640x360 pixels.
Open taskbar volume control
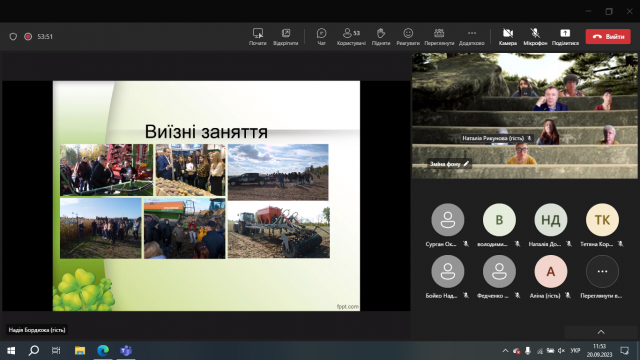coord(561,351)
